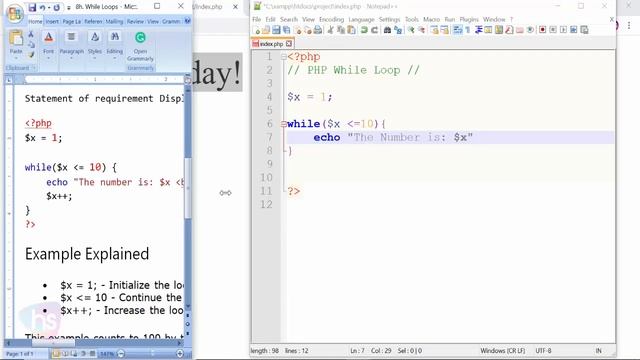This screenshot has width=640, height=360.
Task: Open the Page Layout ribbon tab
Action: pyautogui.click(x=71, y=21)
